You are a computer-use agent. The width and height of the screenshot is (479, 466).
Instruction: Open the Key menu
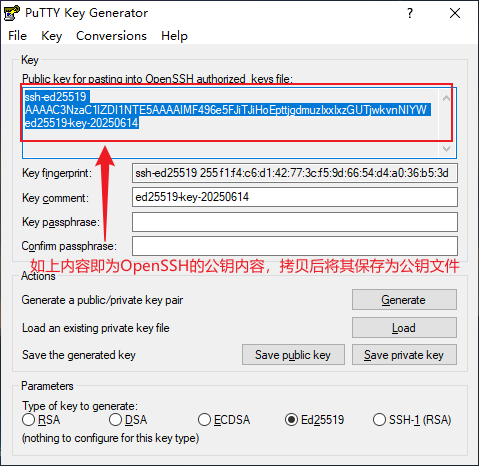(52, 36)
